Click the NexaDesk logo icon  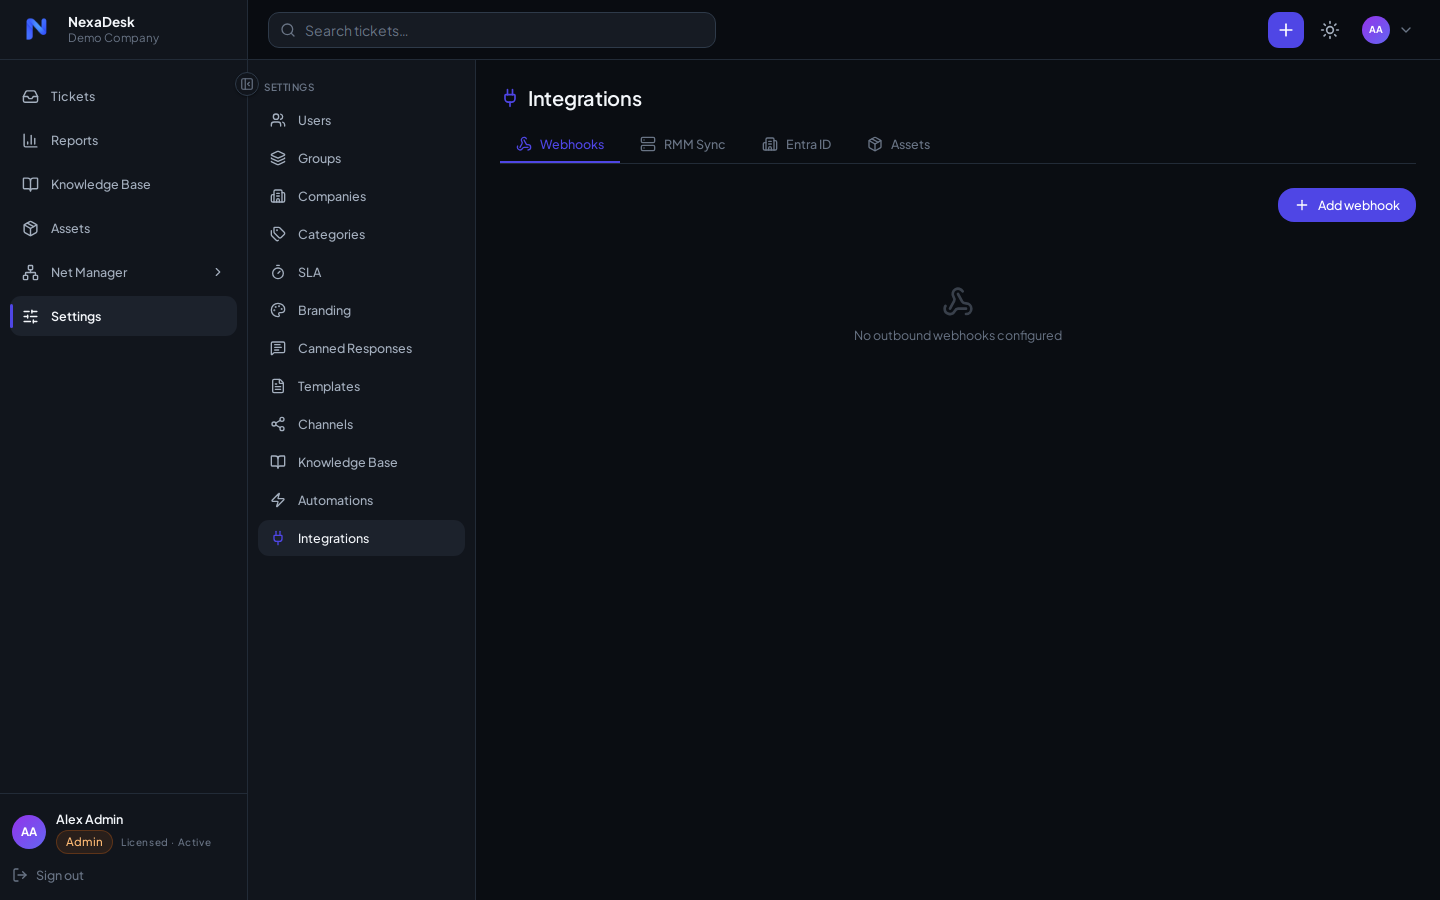(36, 29)
